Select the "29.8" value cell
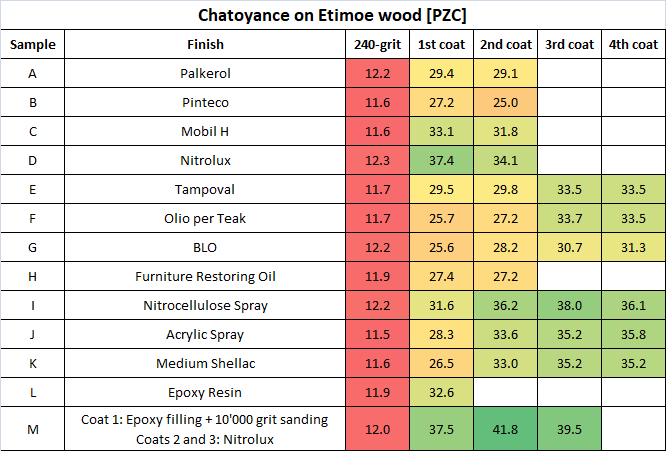Image resolution: width=666 pixels, height=451 pixels. [x=505, y=189]
